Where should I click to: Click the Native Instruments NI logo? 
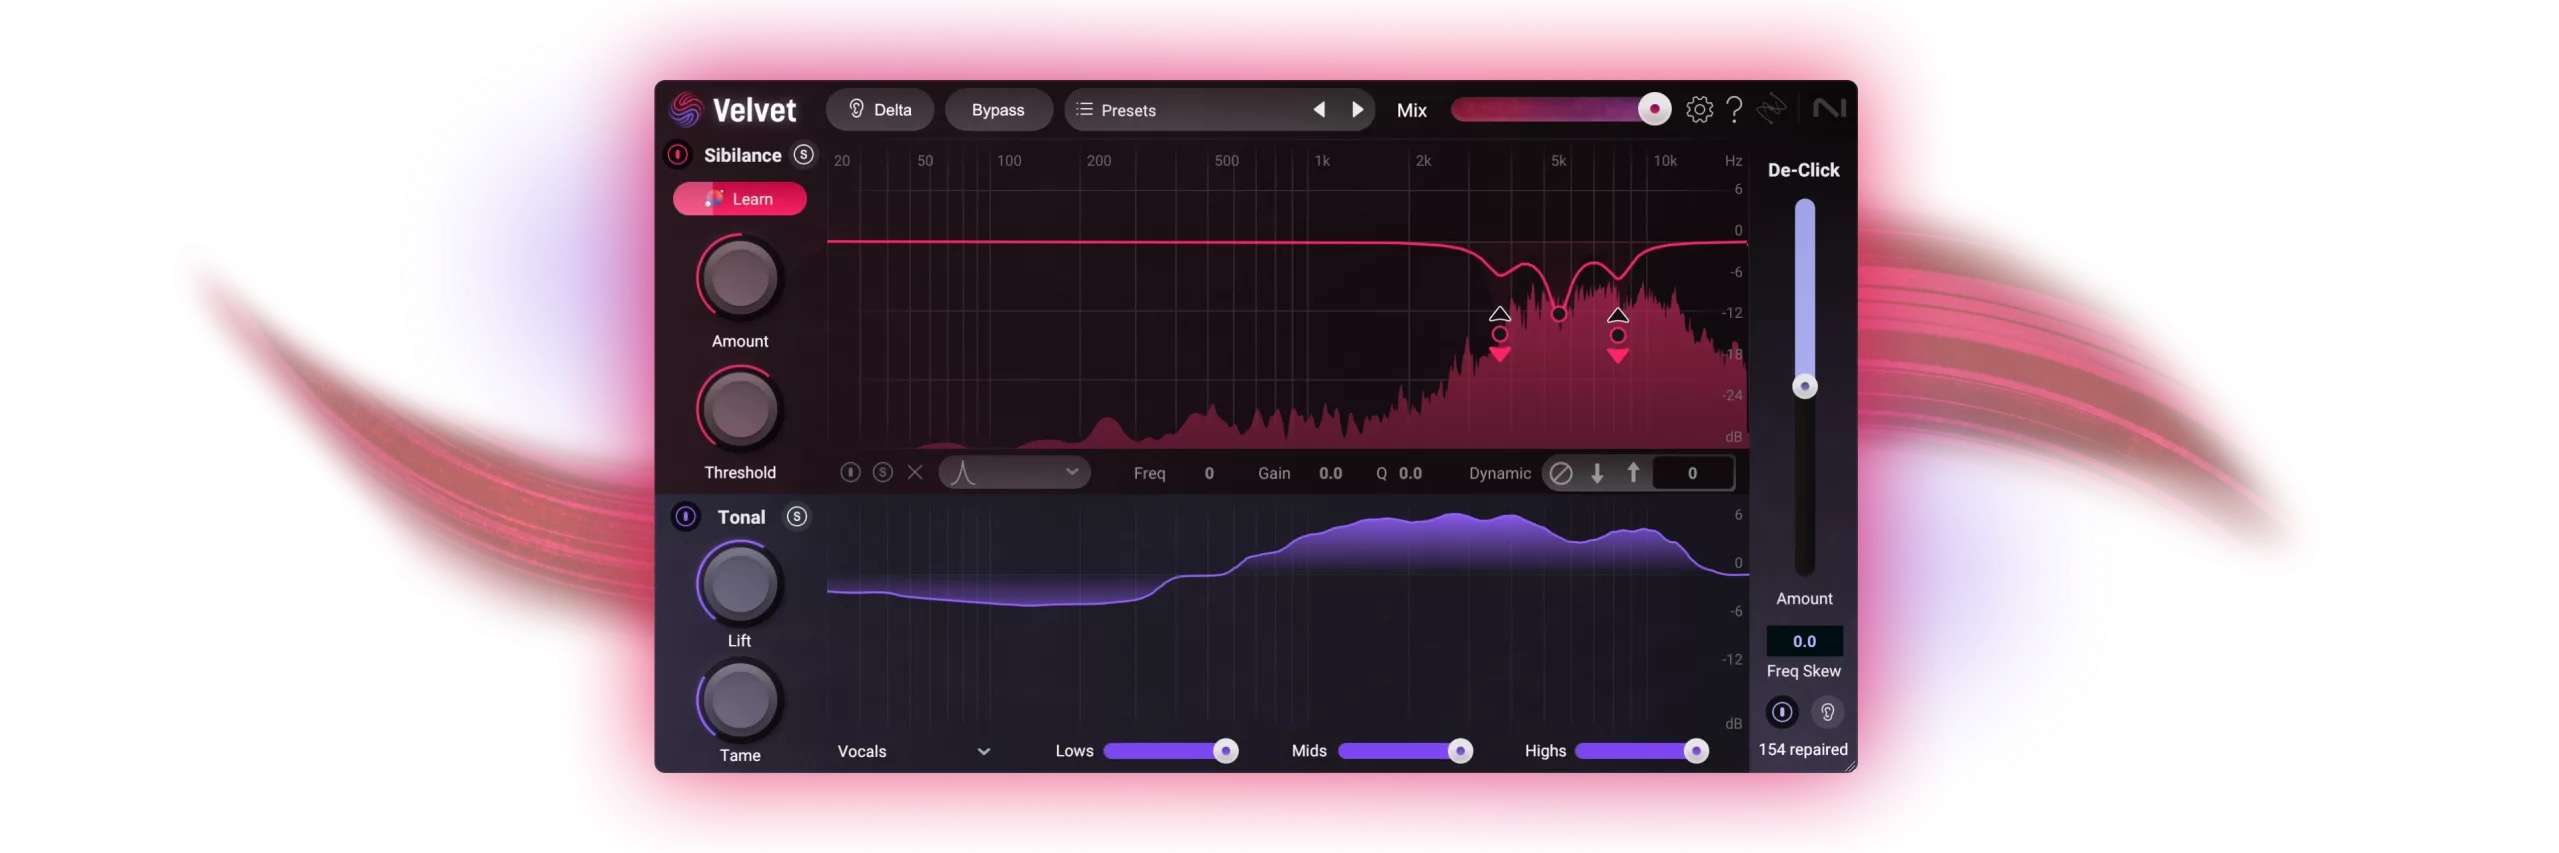click(1828, 108)
